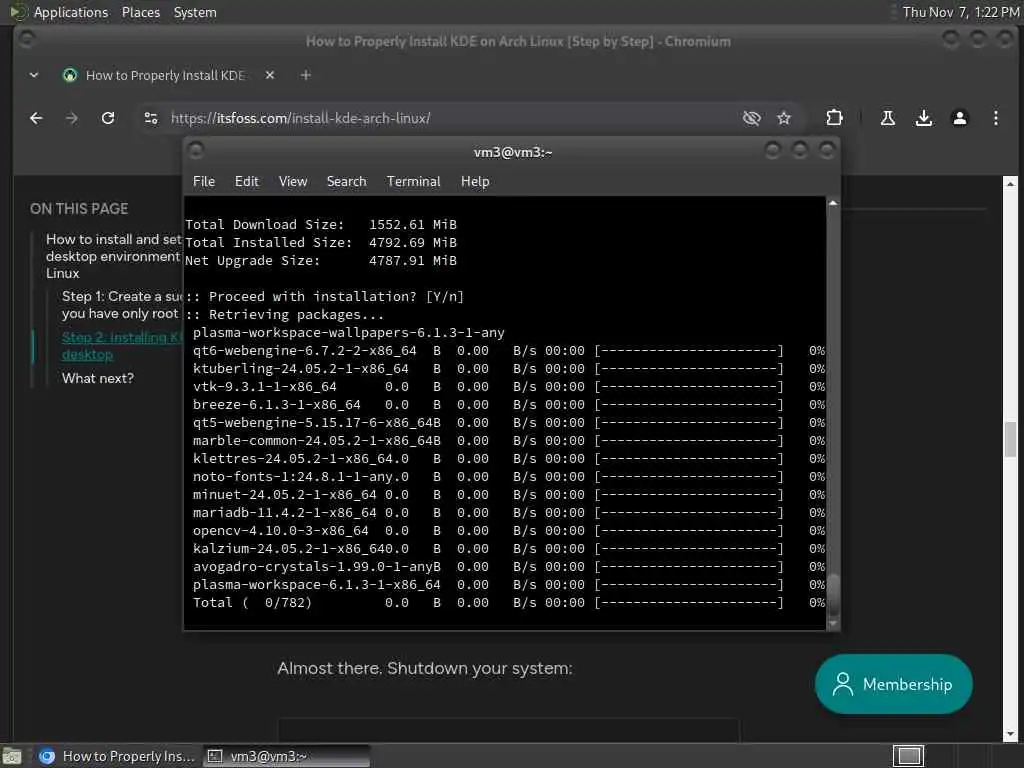Open Step 1 Create a sudo user link
Screen dimensions: 1024x768
[x=122, y=305]
